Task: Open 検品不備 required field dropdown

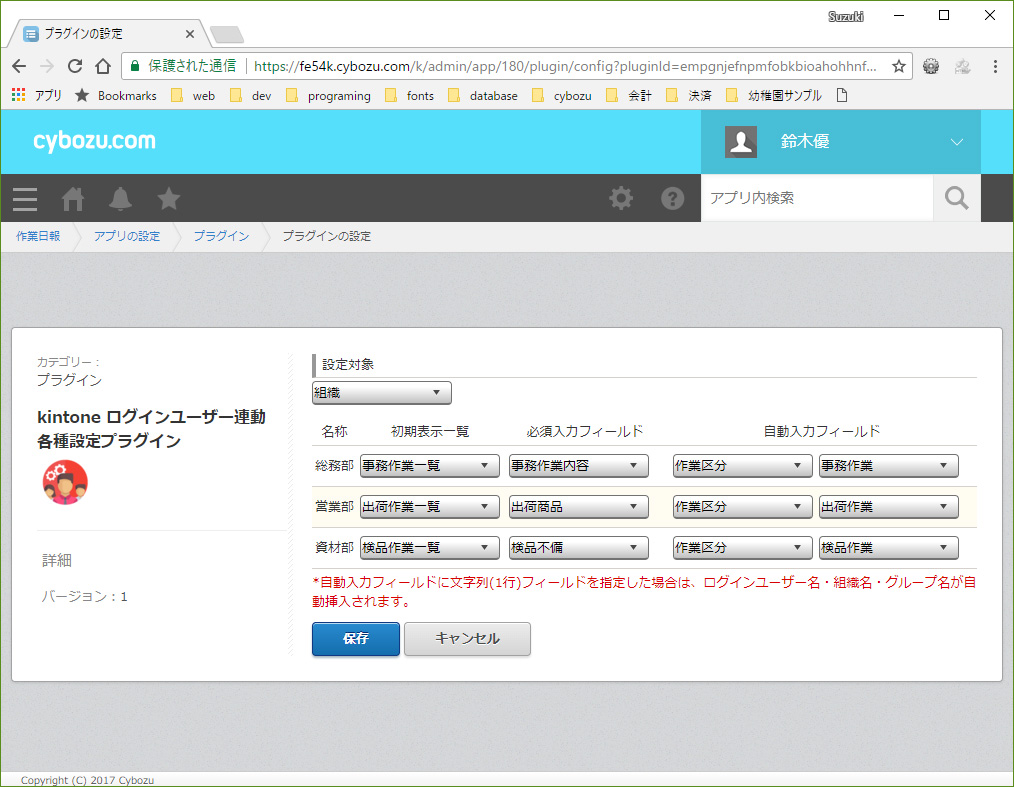Action: [578, 548]
